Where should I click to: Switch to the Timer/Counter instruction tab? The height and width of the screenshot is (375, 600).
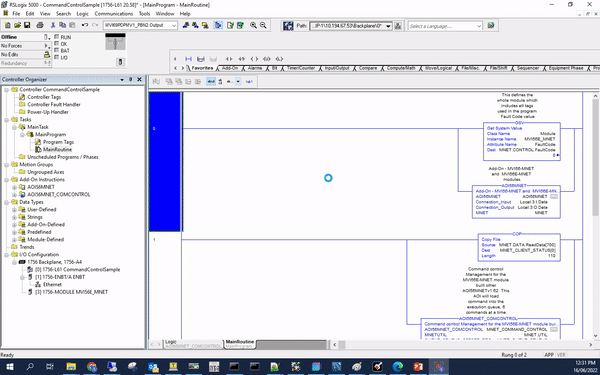click(x=301, y=68)
